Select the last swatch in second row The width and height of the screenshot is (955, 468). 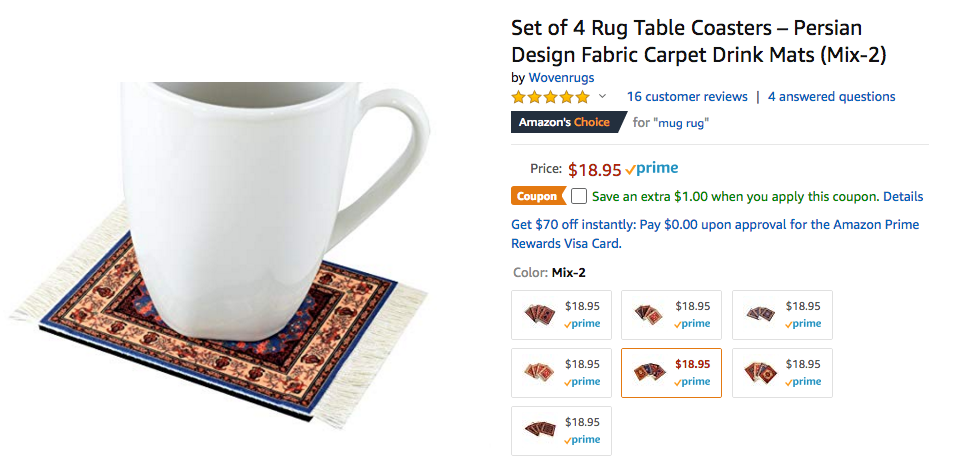[782, 373]
